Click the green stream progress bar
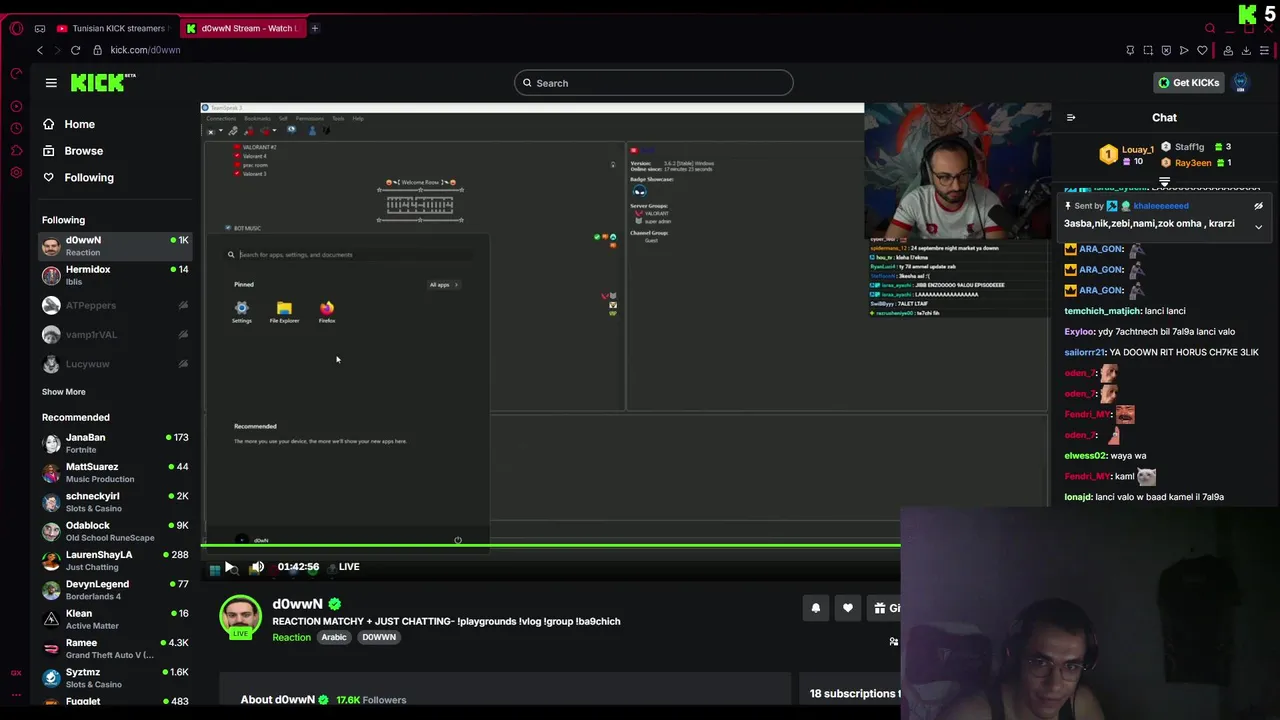1280x720 pixels. pos(552,546)
